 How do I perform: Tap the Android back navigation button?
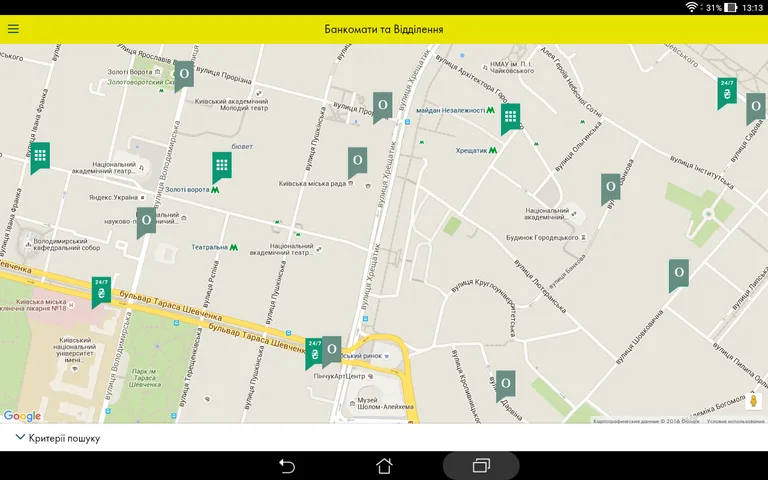287,465
